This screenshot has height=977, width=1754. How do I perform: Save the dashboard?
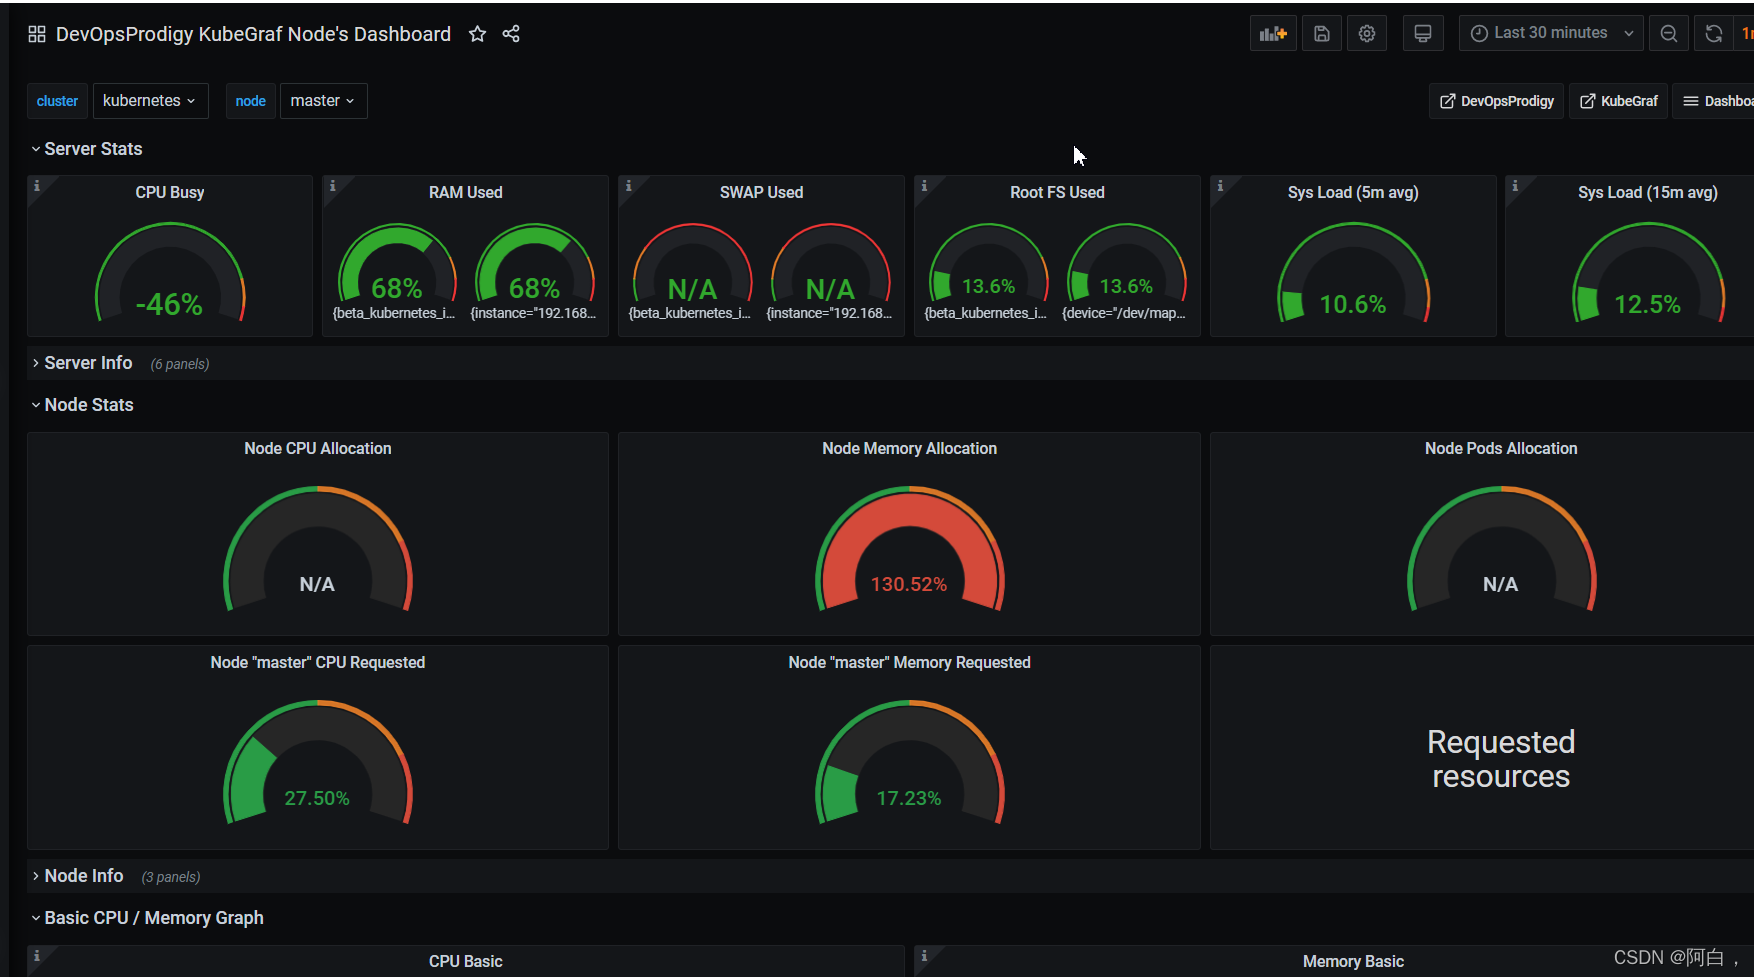click(x=1322, y=33)
